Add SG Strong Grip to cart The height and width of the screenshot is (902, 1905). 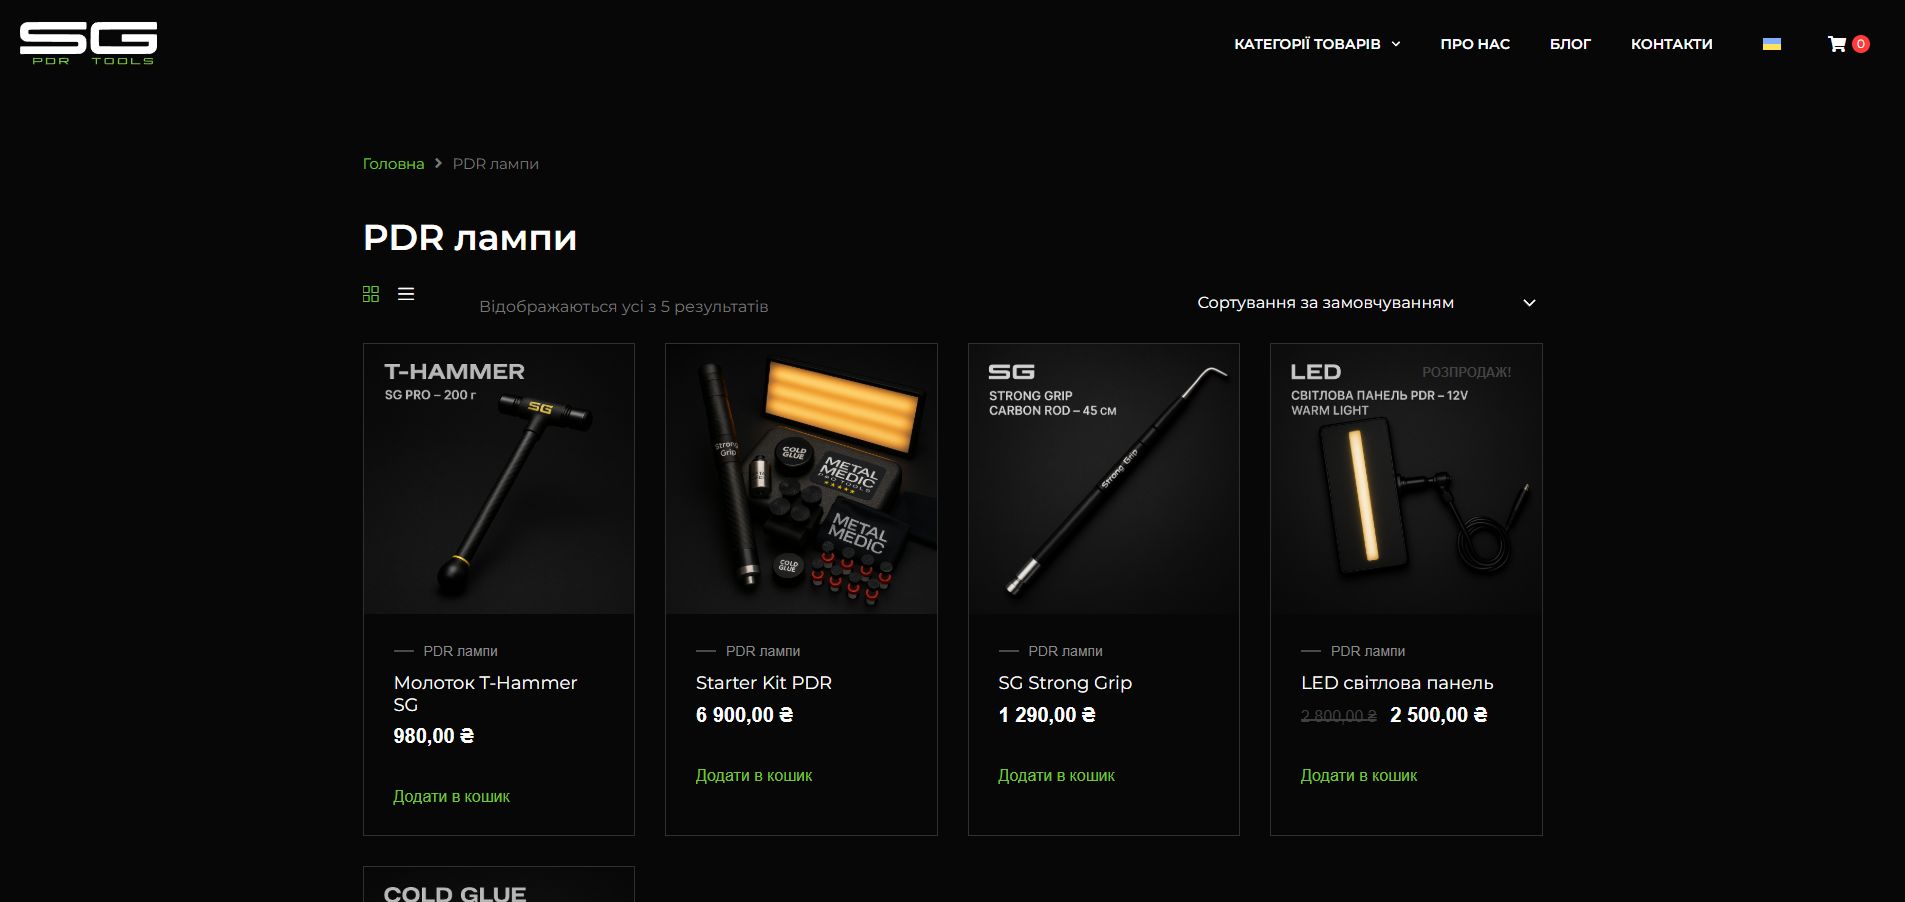1056,776
